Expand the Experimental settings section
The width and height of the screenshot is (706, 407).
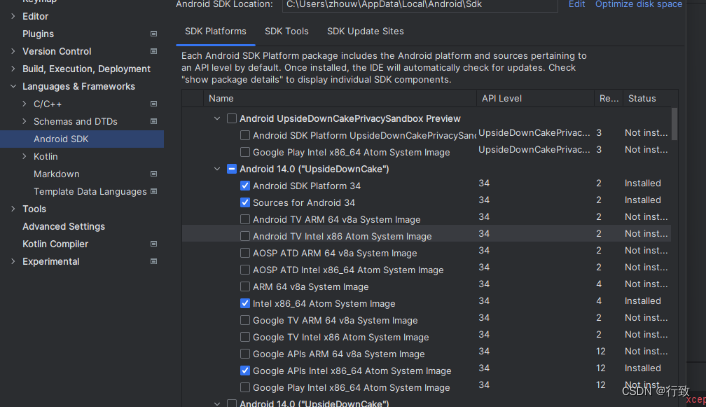13,262
